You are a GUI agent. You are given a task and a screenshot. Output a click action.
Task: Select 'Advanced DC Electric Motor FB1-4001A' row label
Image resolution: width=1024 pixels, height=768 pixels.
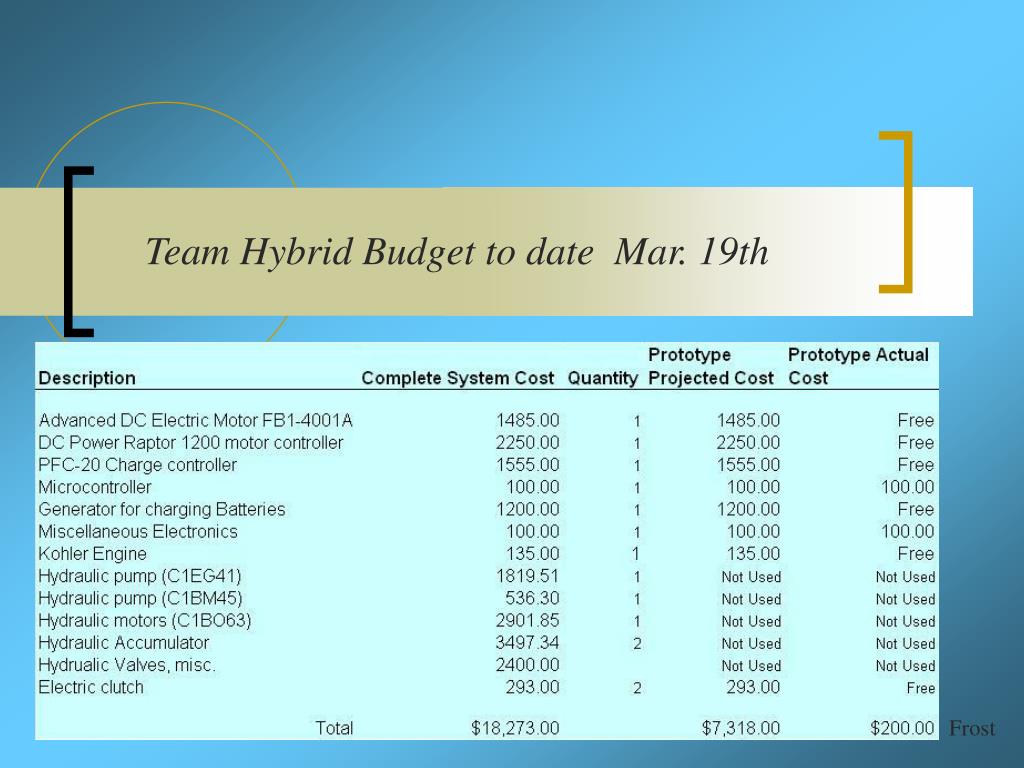[195, 421]
